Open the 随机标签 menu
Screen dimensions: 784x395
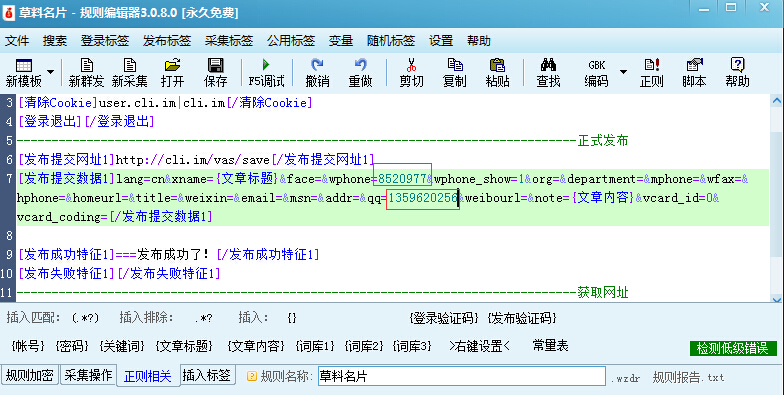pyautogui.click(x=390, y=40)
